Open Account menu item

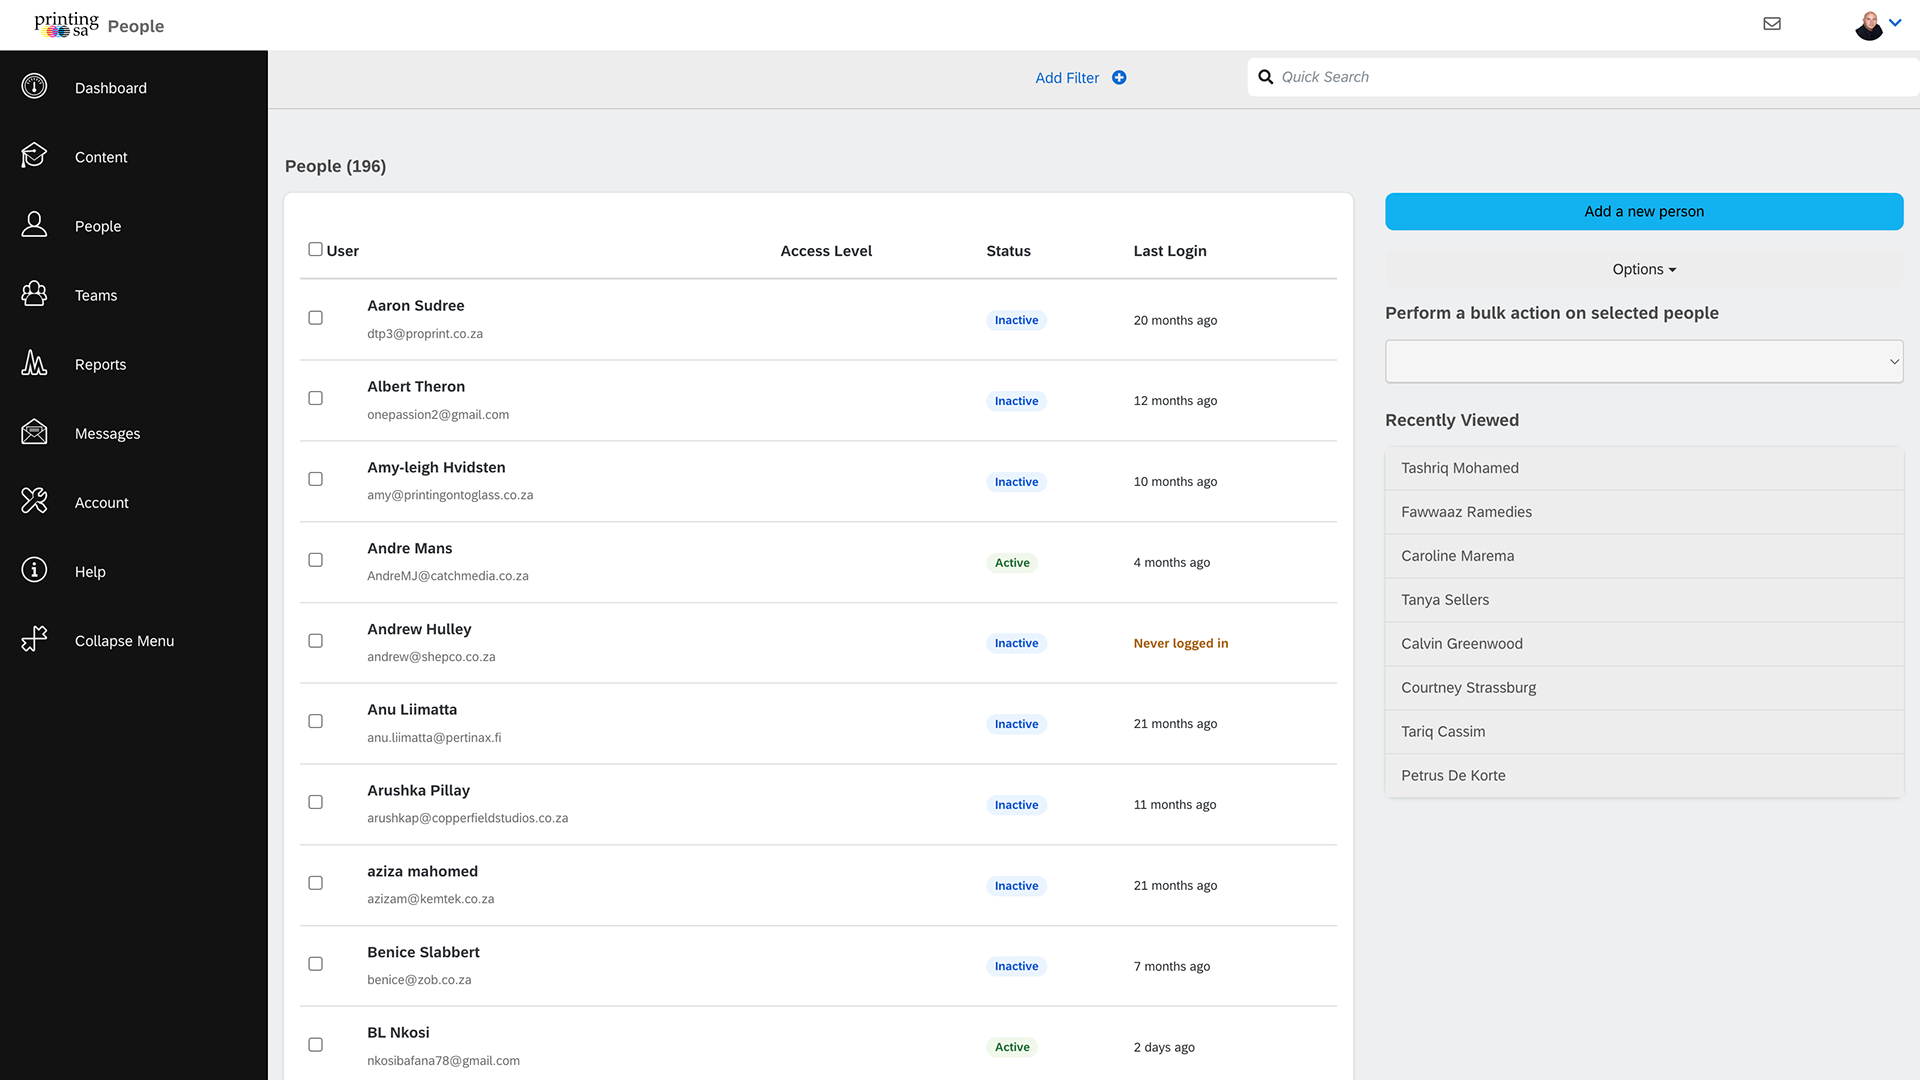click(x=102, y=502)
